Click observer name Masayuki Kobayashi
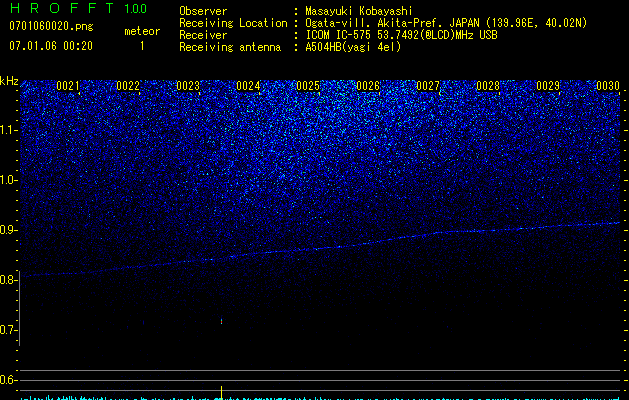This screenshot has width=629, height=400. (x=359, y=11)
